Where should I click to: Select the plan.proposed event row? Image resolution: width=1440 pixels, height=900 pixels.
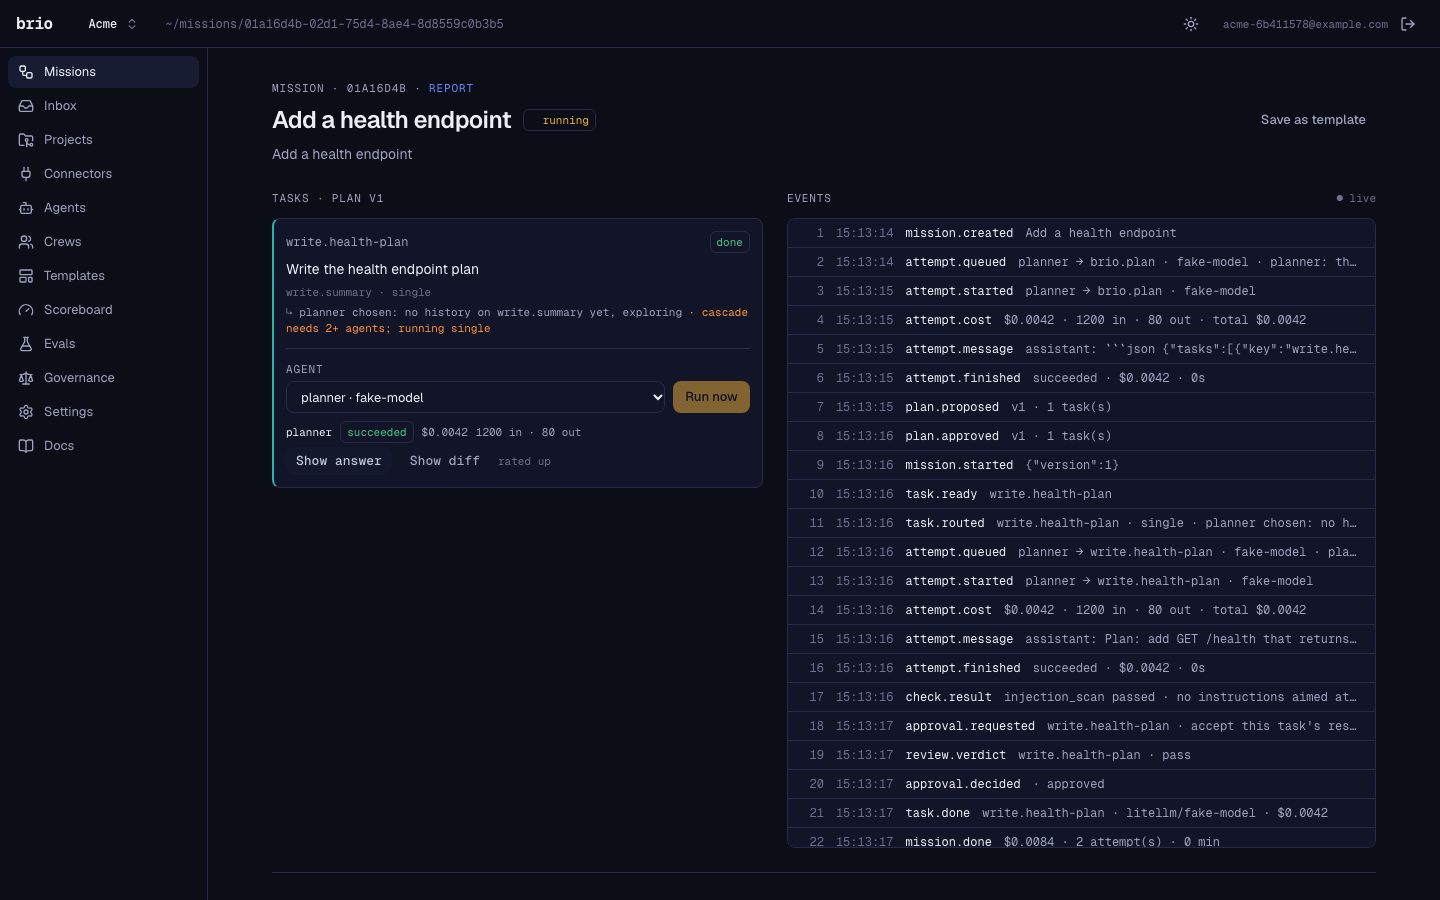pos(1081,407)
